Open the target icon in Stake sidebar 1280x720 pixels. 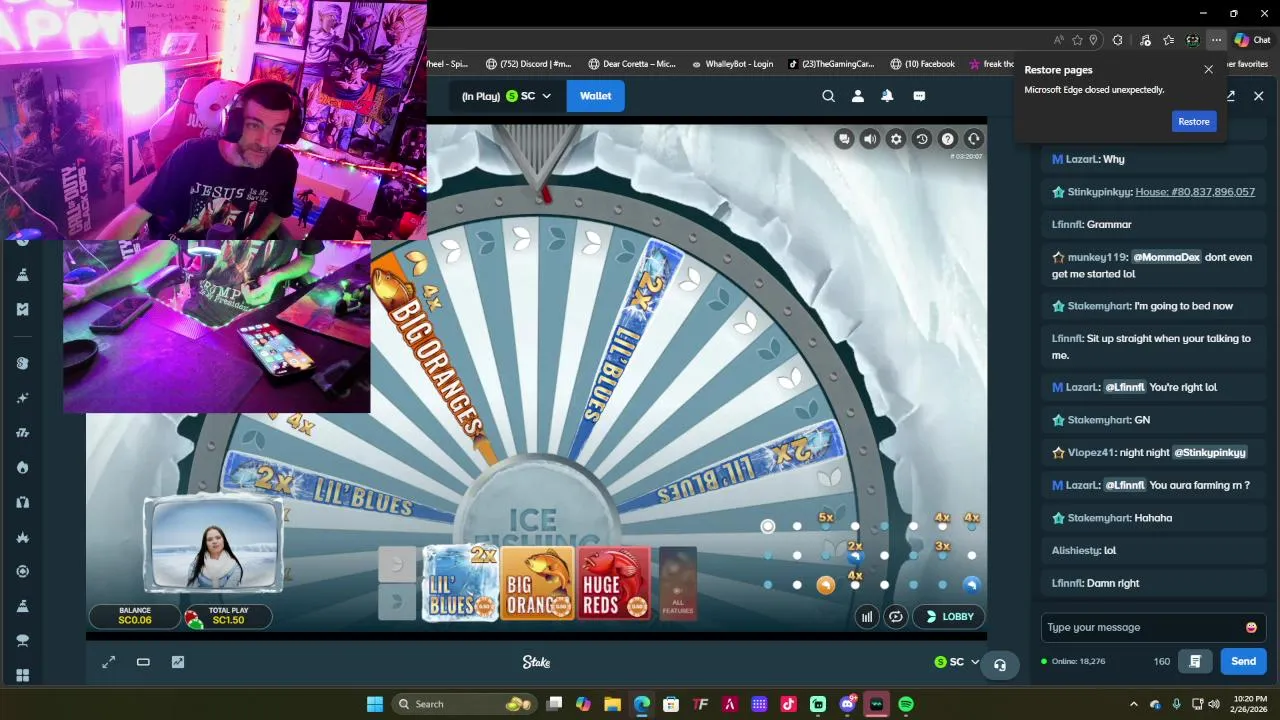(22, 571)
